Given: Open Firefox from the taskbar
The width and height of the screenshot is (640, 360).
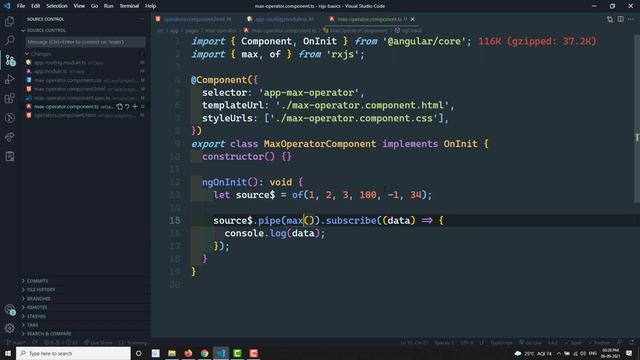Looking at the screenshot, I should [188, 353].
